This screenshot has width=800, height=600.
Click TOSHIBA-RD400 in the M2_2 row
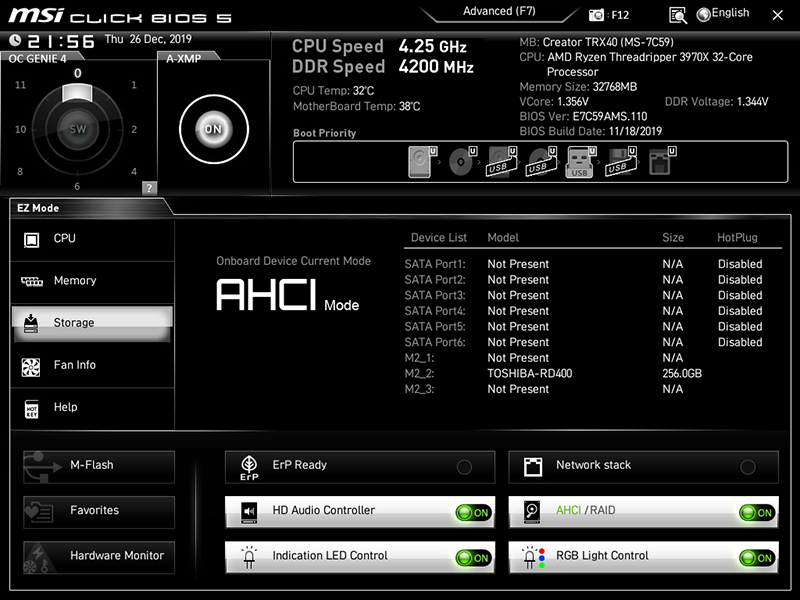click(530, 373)
